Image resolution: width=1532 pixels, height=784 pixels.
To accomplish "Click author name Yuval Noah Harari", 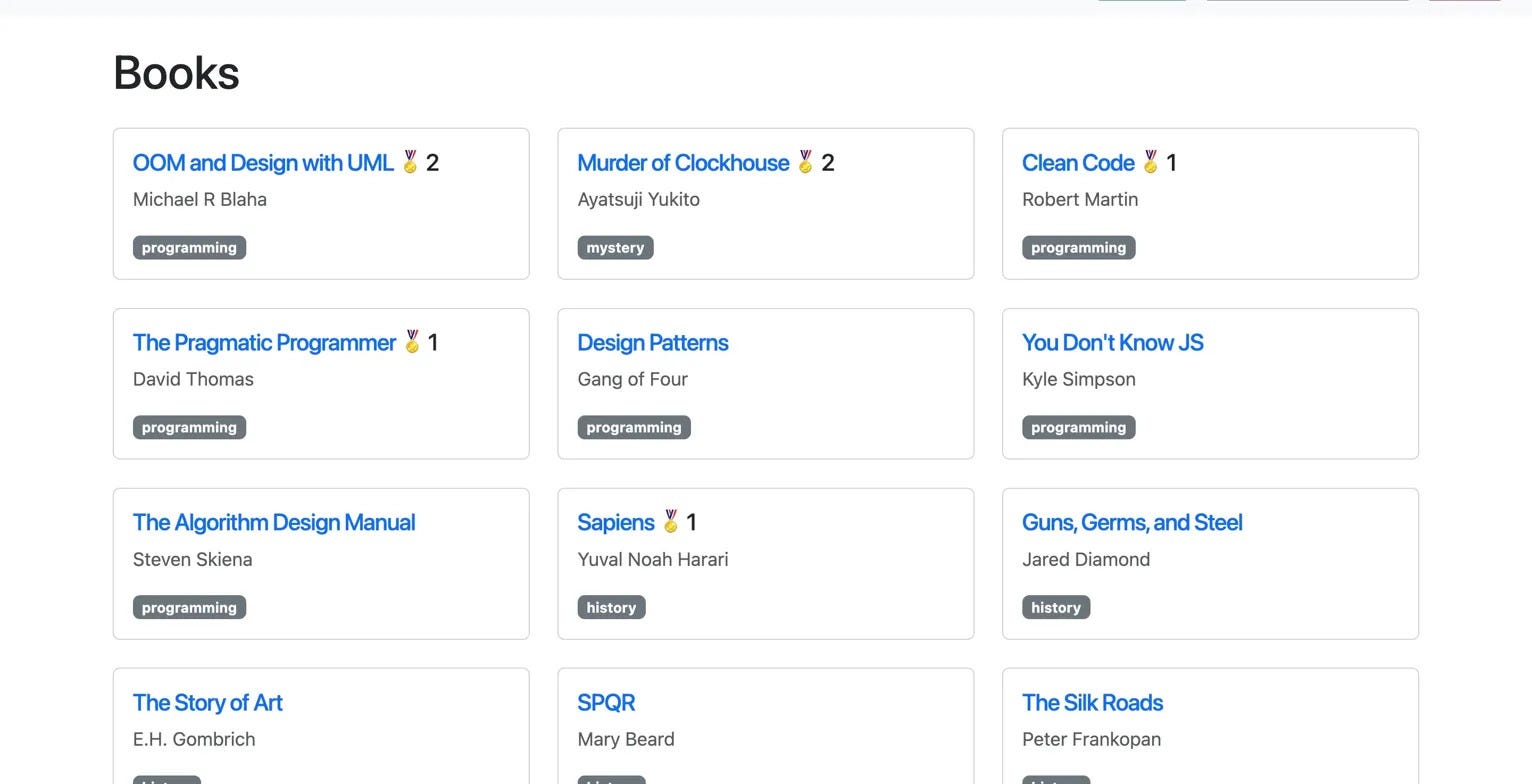I will tap(653, 559).
